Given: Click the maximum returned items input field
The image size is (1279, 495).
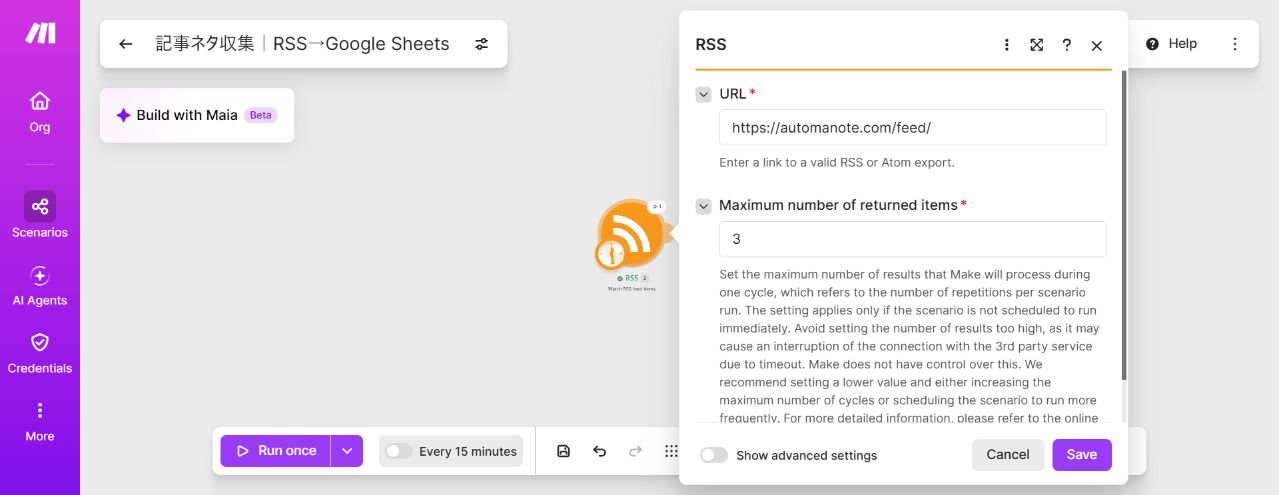Looking at the screenshot, I should [913, 239].
